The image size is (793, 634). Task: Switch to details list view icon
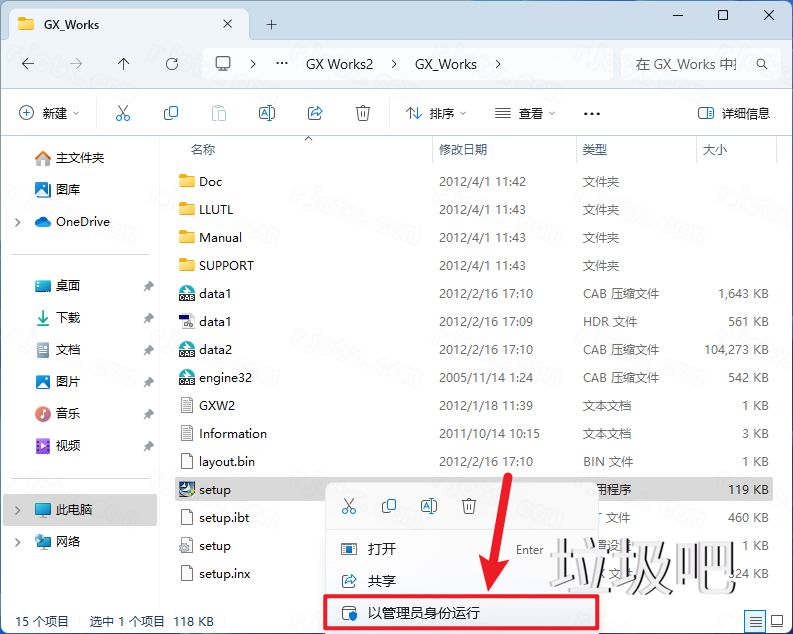coord(756,621)
